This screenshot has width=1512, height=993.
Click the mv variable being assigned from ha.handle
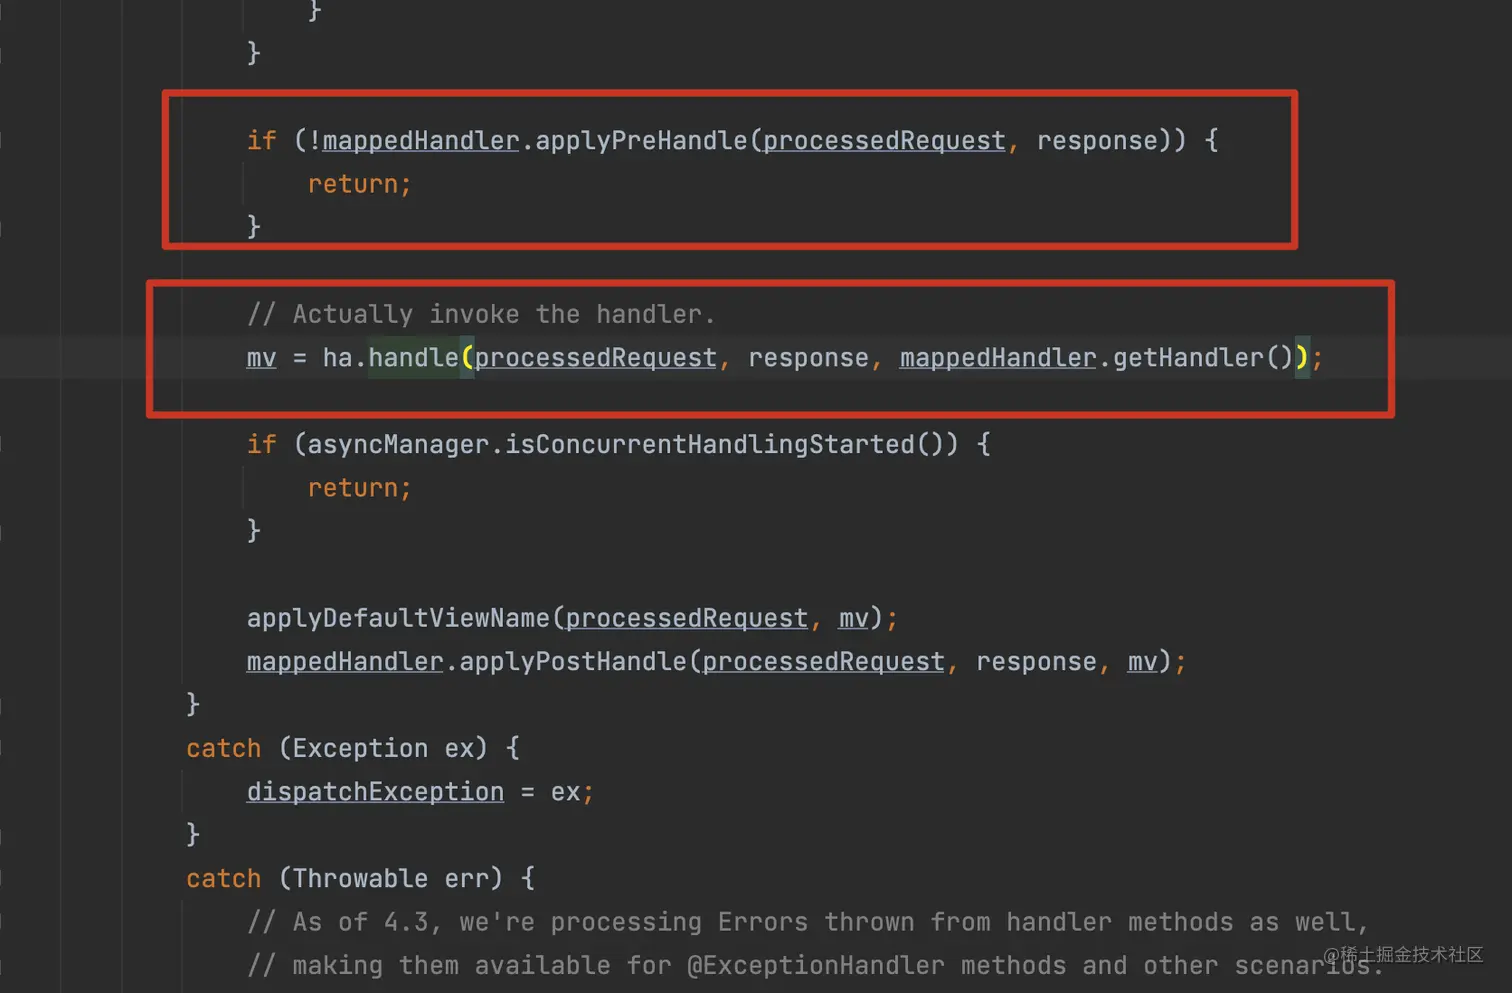(261, 358)
